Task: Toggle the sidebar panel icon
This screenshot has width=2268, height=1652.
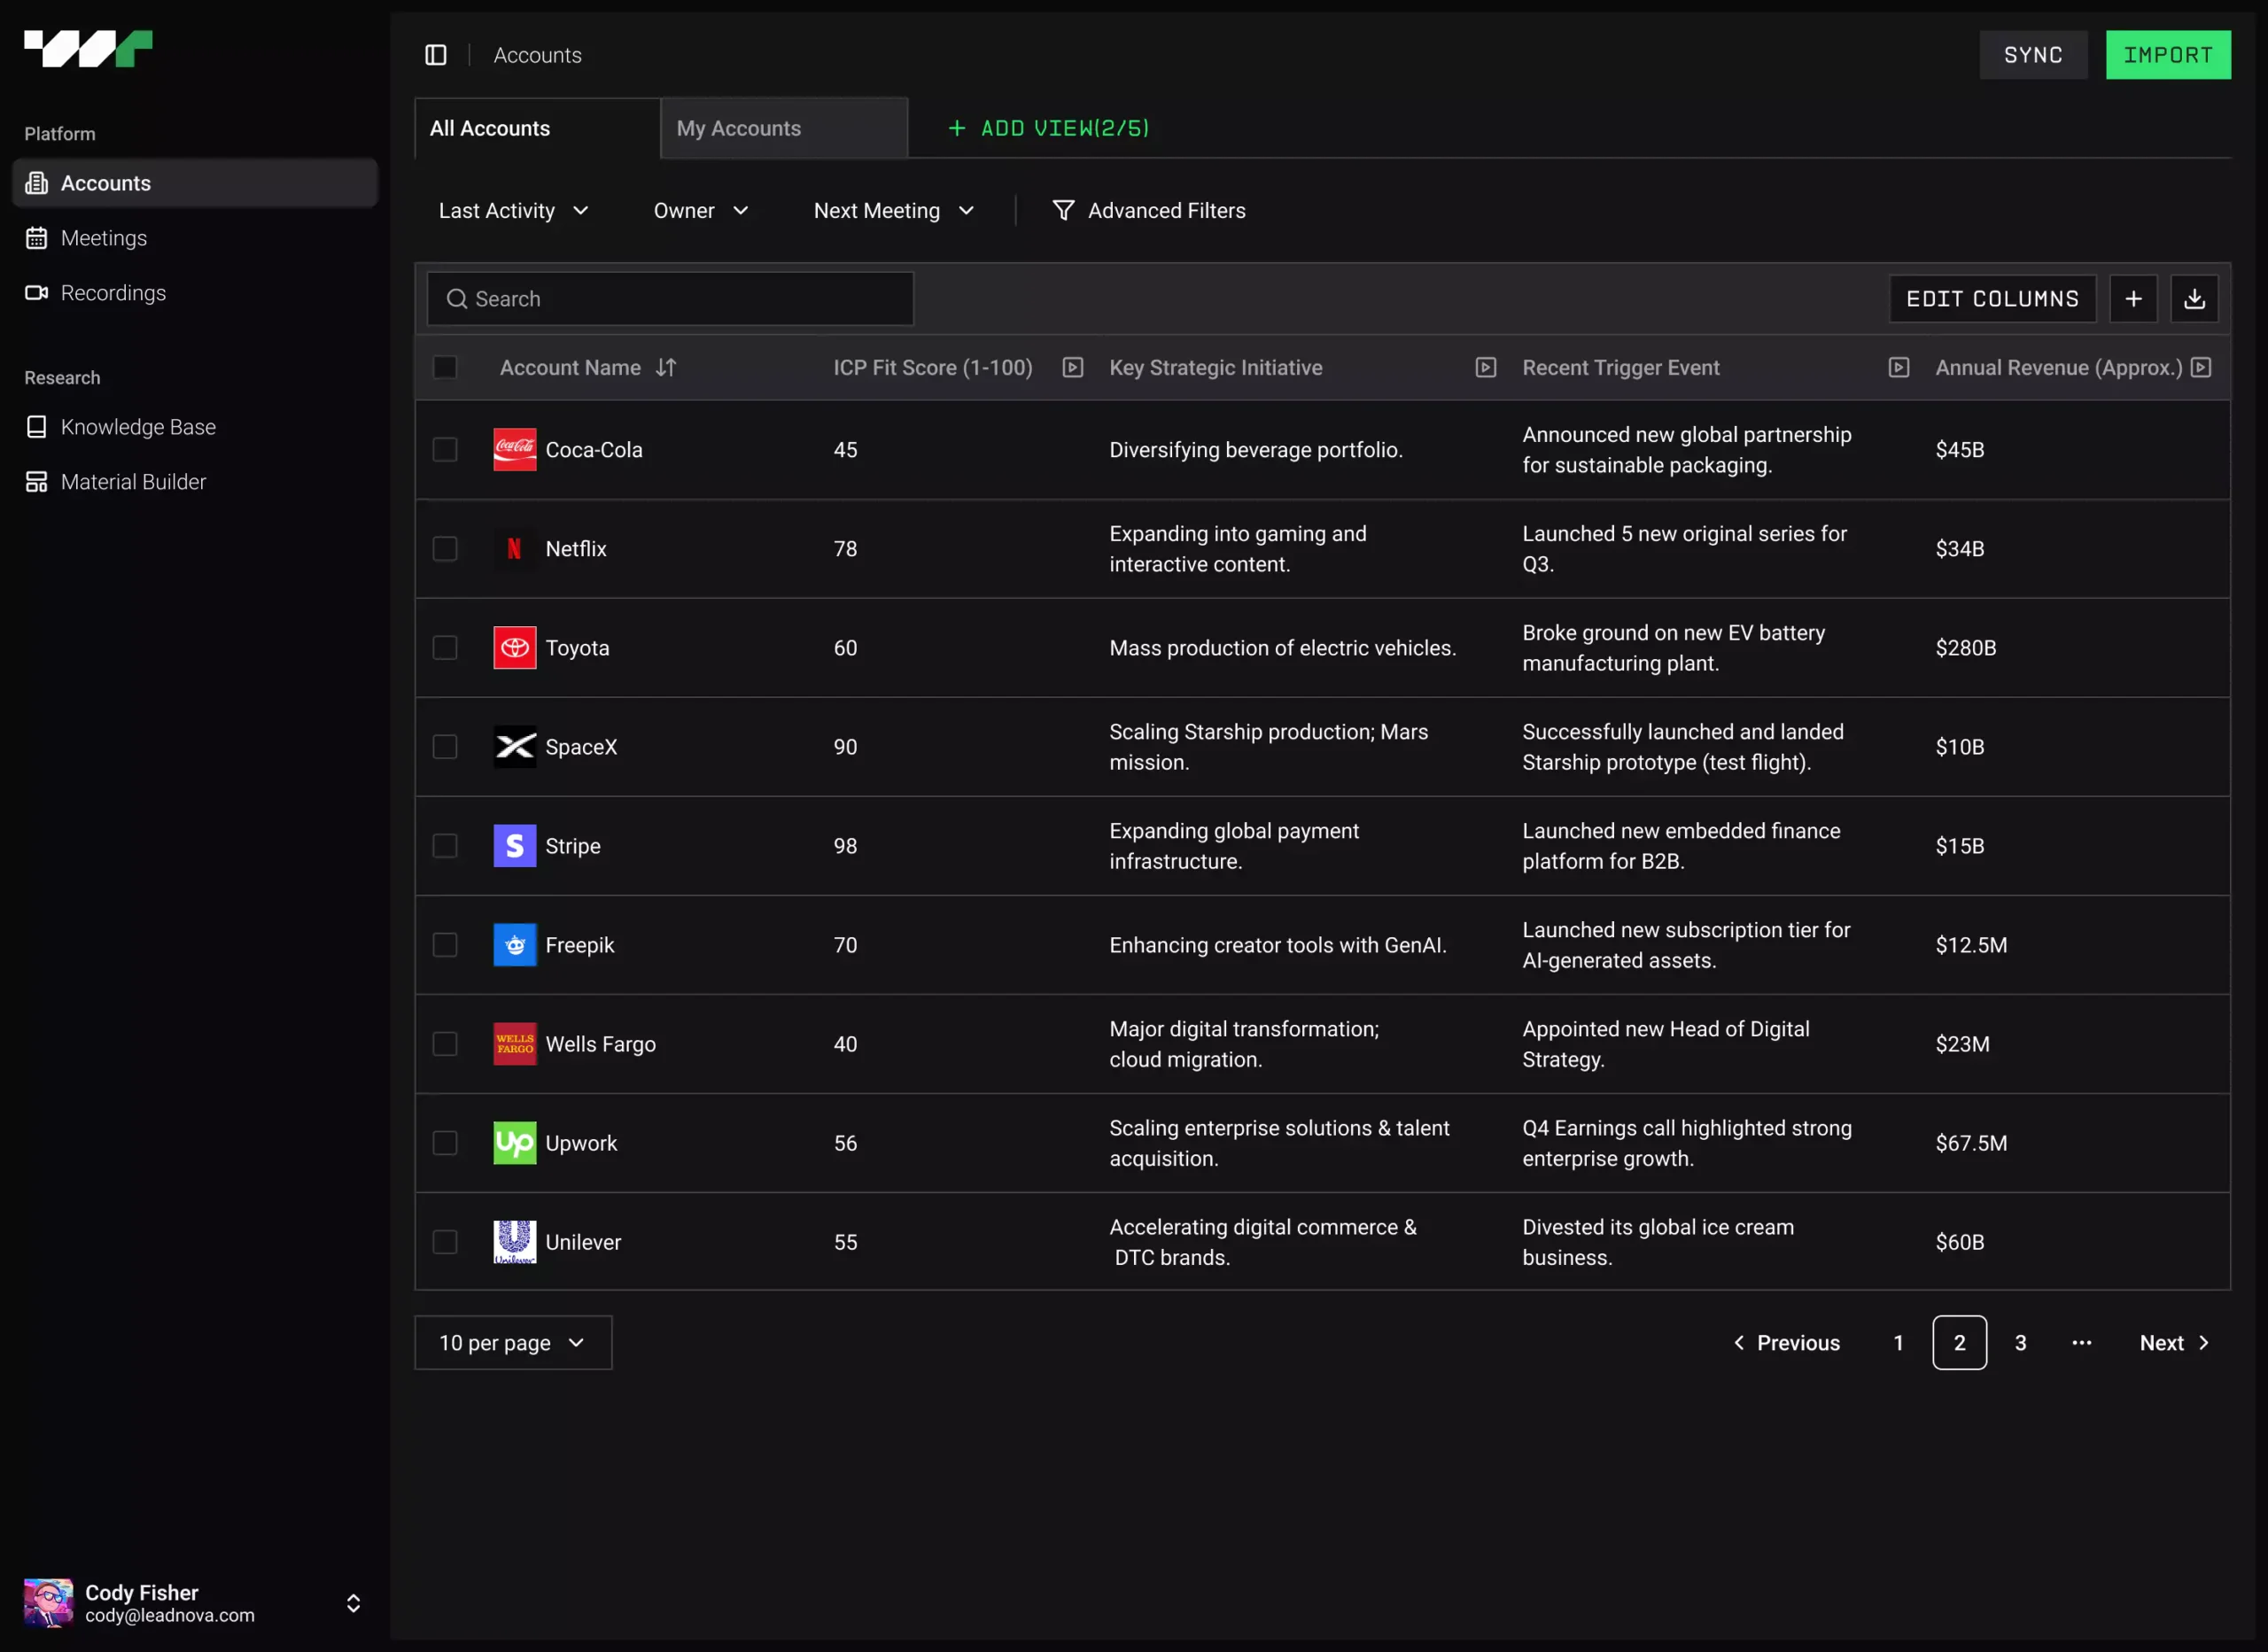Action: click(436, 55)
